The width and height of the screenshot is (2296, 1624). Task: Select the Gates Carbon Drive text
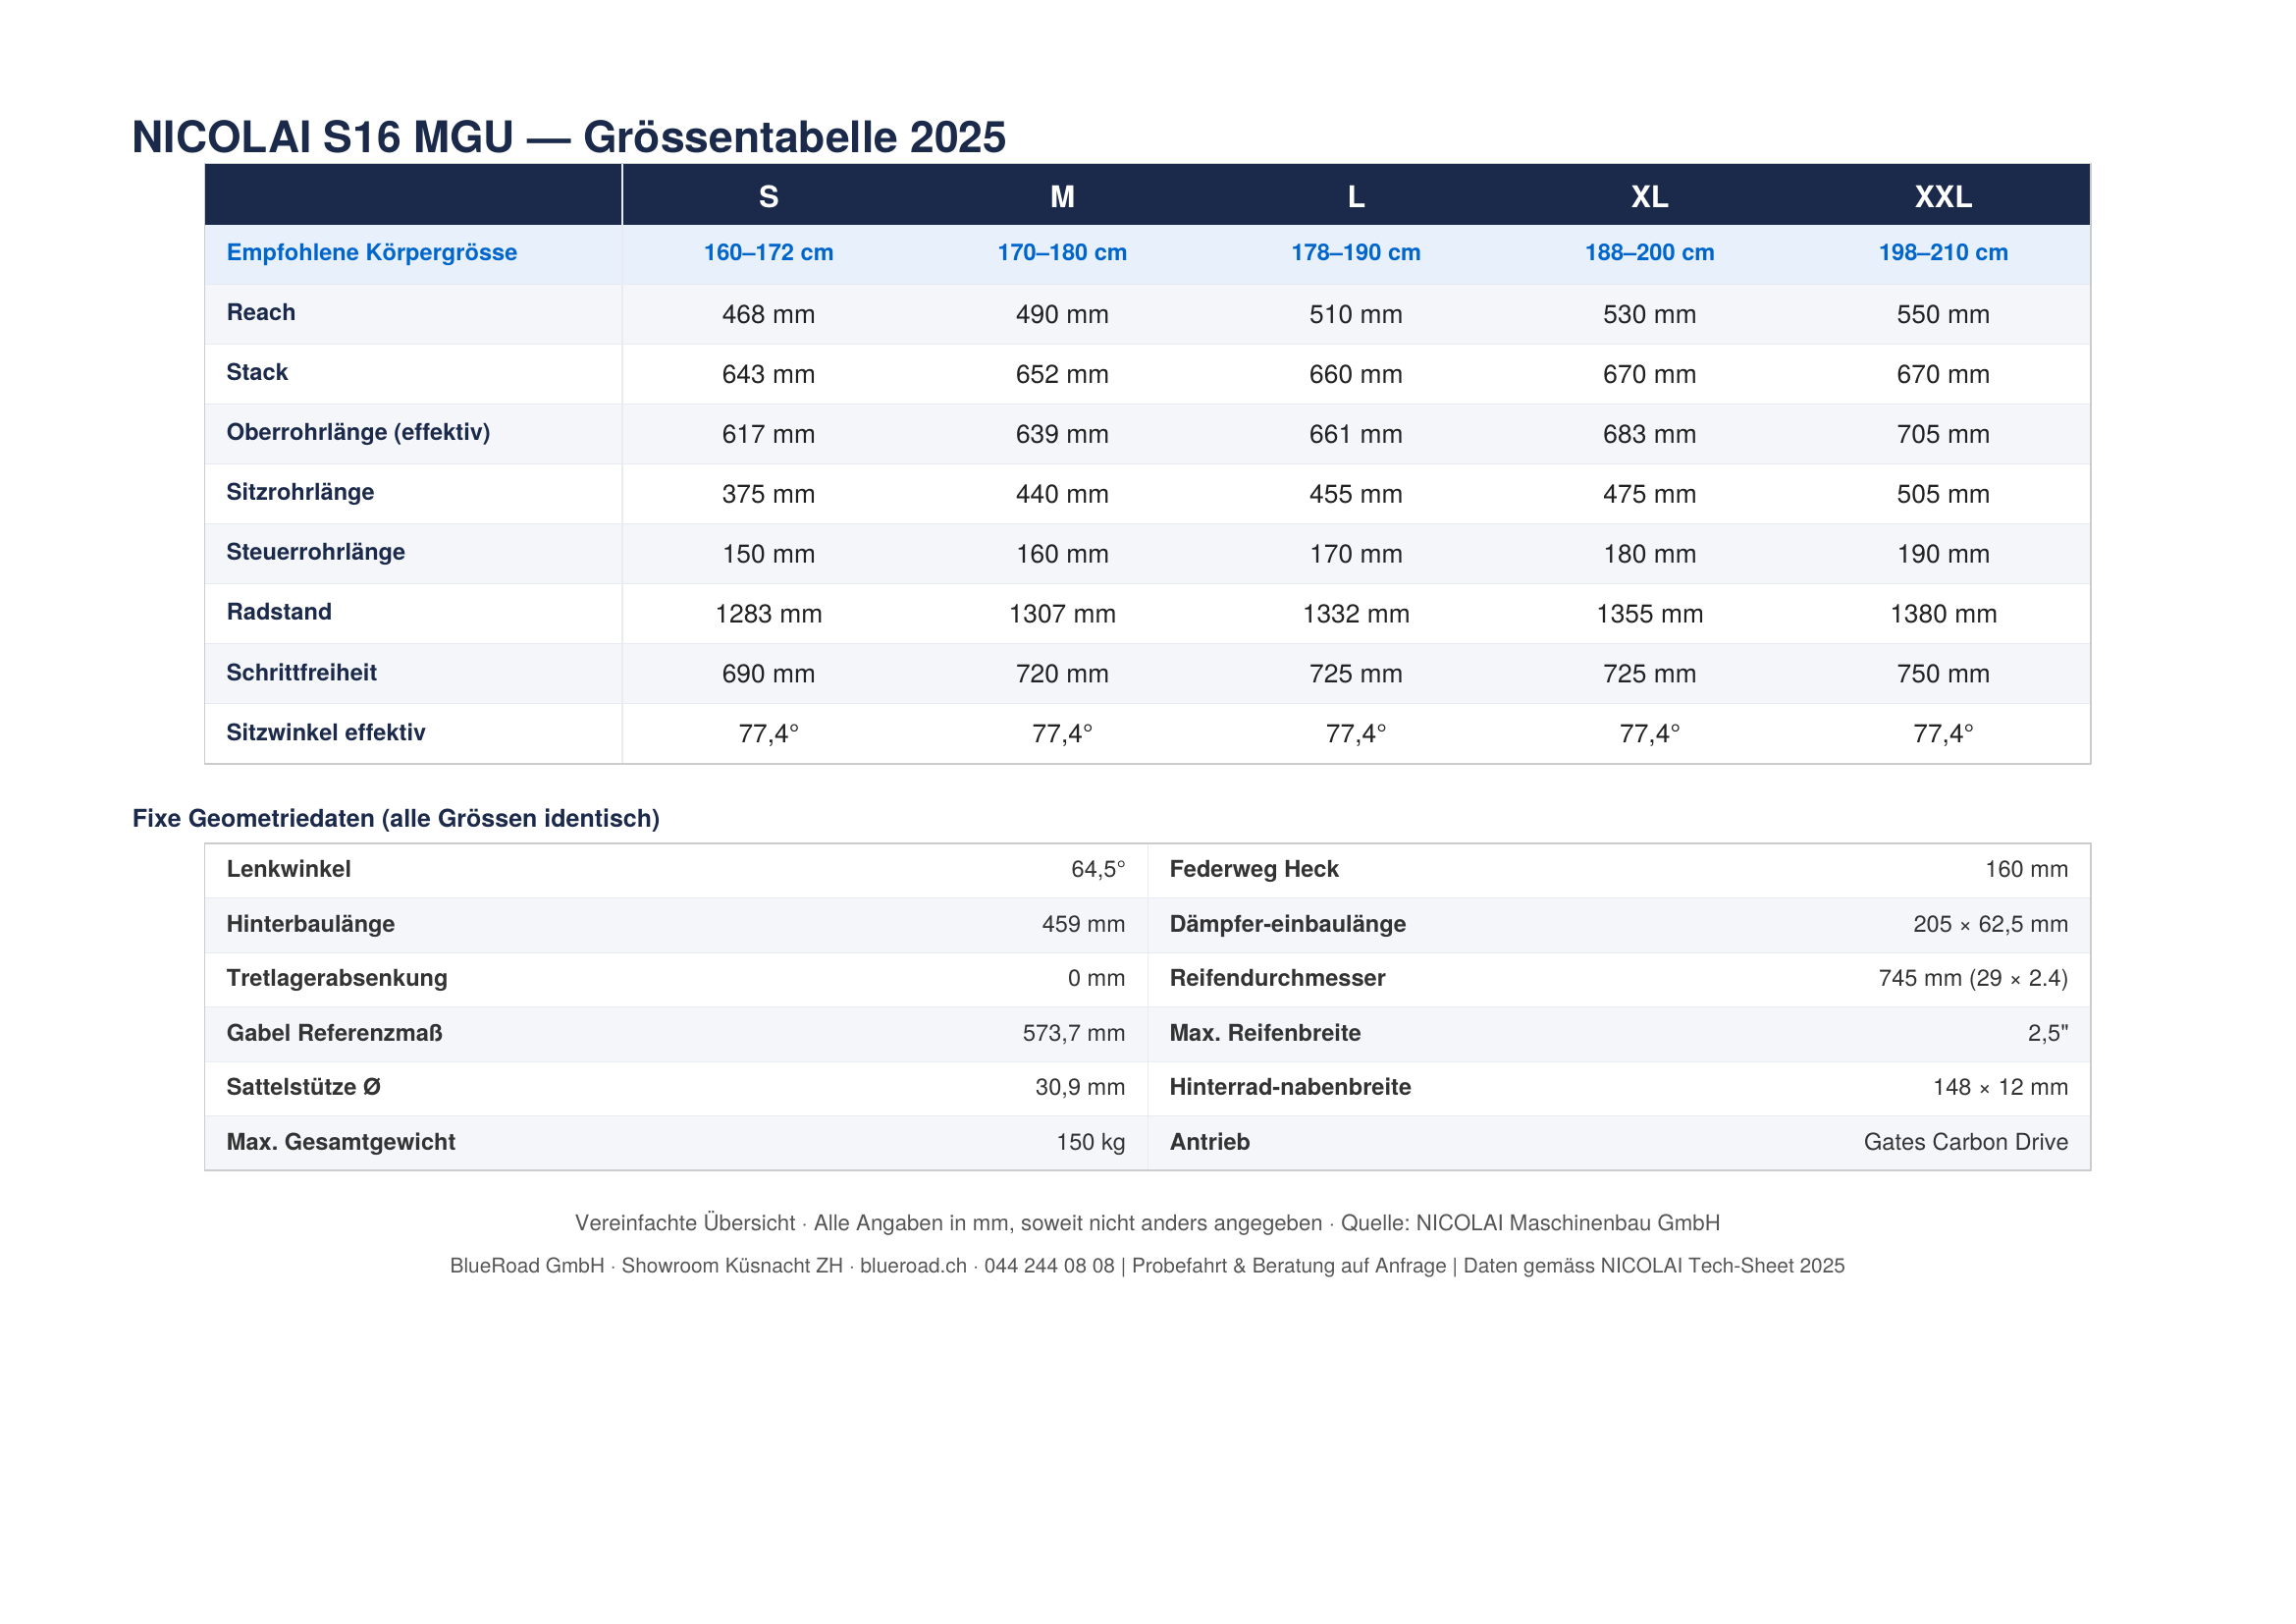[x=1964, y=1142]
